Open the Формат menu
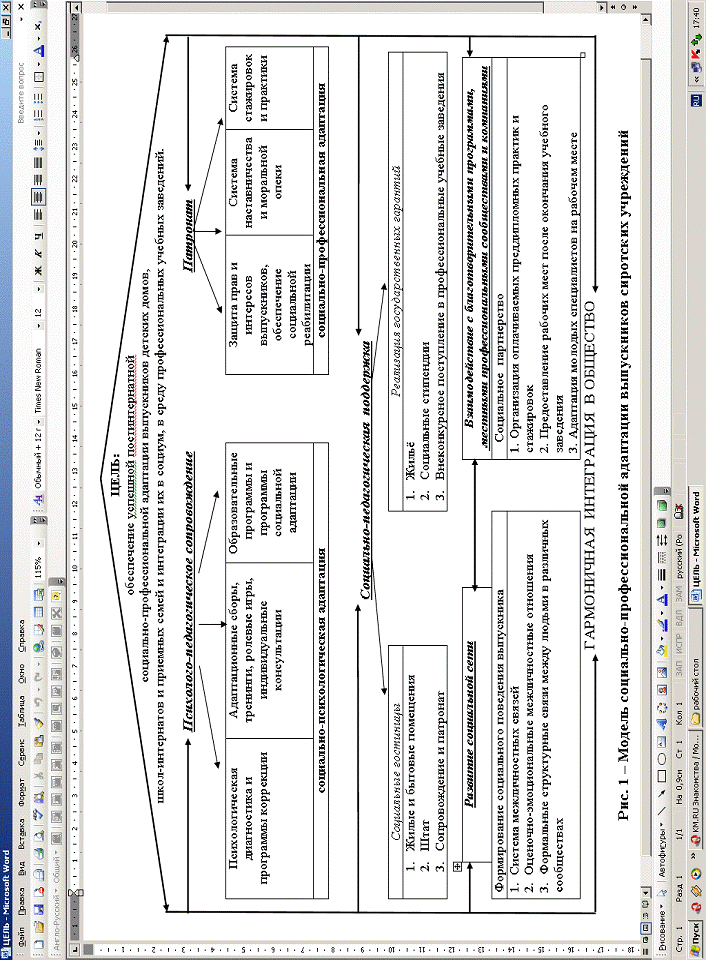 (21, 792)
